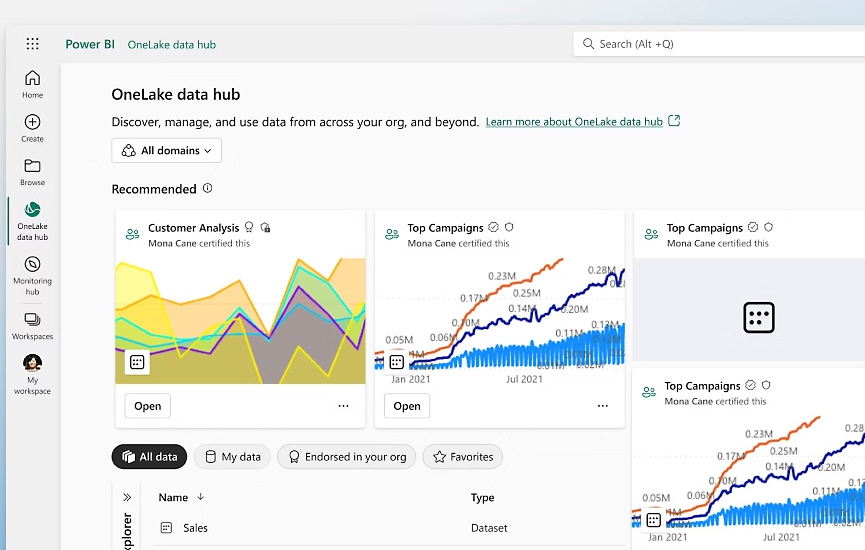Expand the collapsed Explorer pane chevron
Screen dimensions: 865x550
coord(127,497)
